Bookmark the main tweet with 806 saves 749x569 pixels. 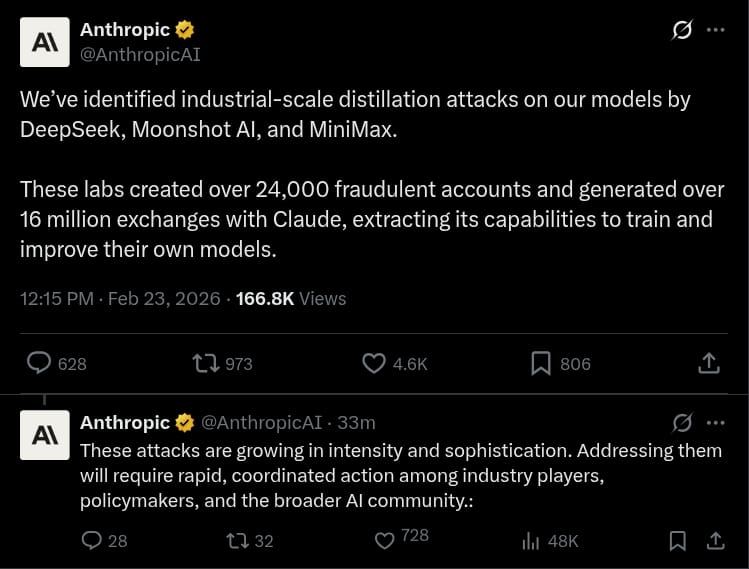click(541, 363)
